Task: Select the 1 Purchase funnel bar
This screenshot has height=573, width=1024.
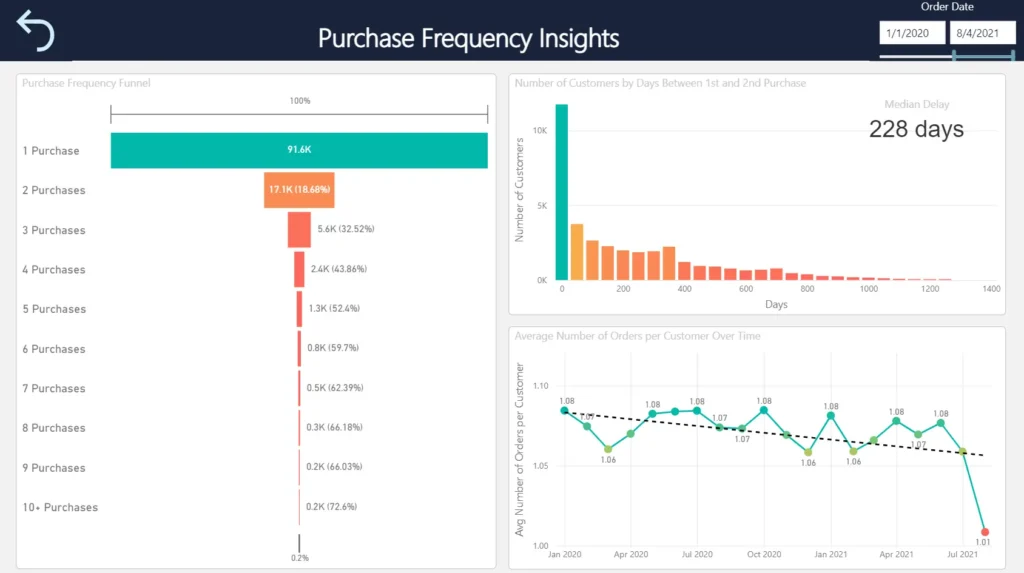Action: point(299,151)
